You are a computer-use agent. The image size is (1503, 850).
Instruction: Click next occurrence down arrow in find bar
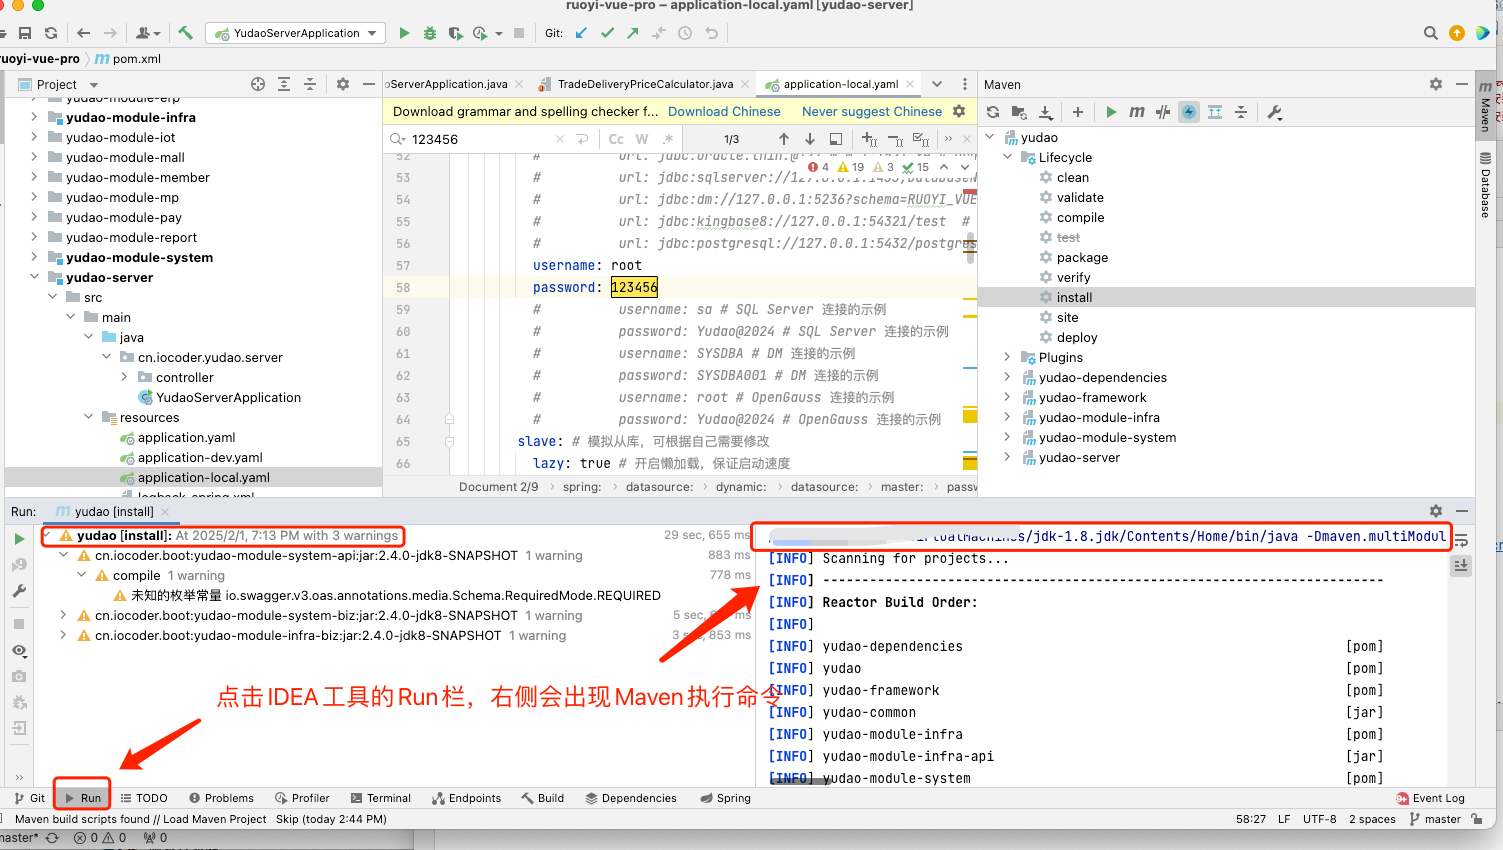809,139
